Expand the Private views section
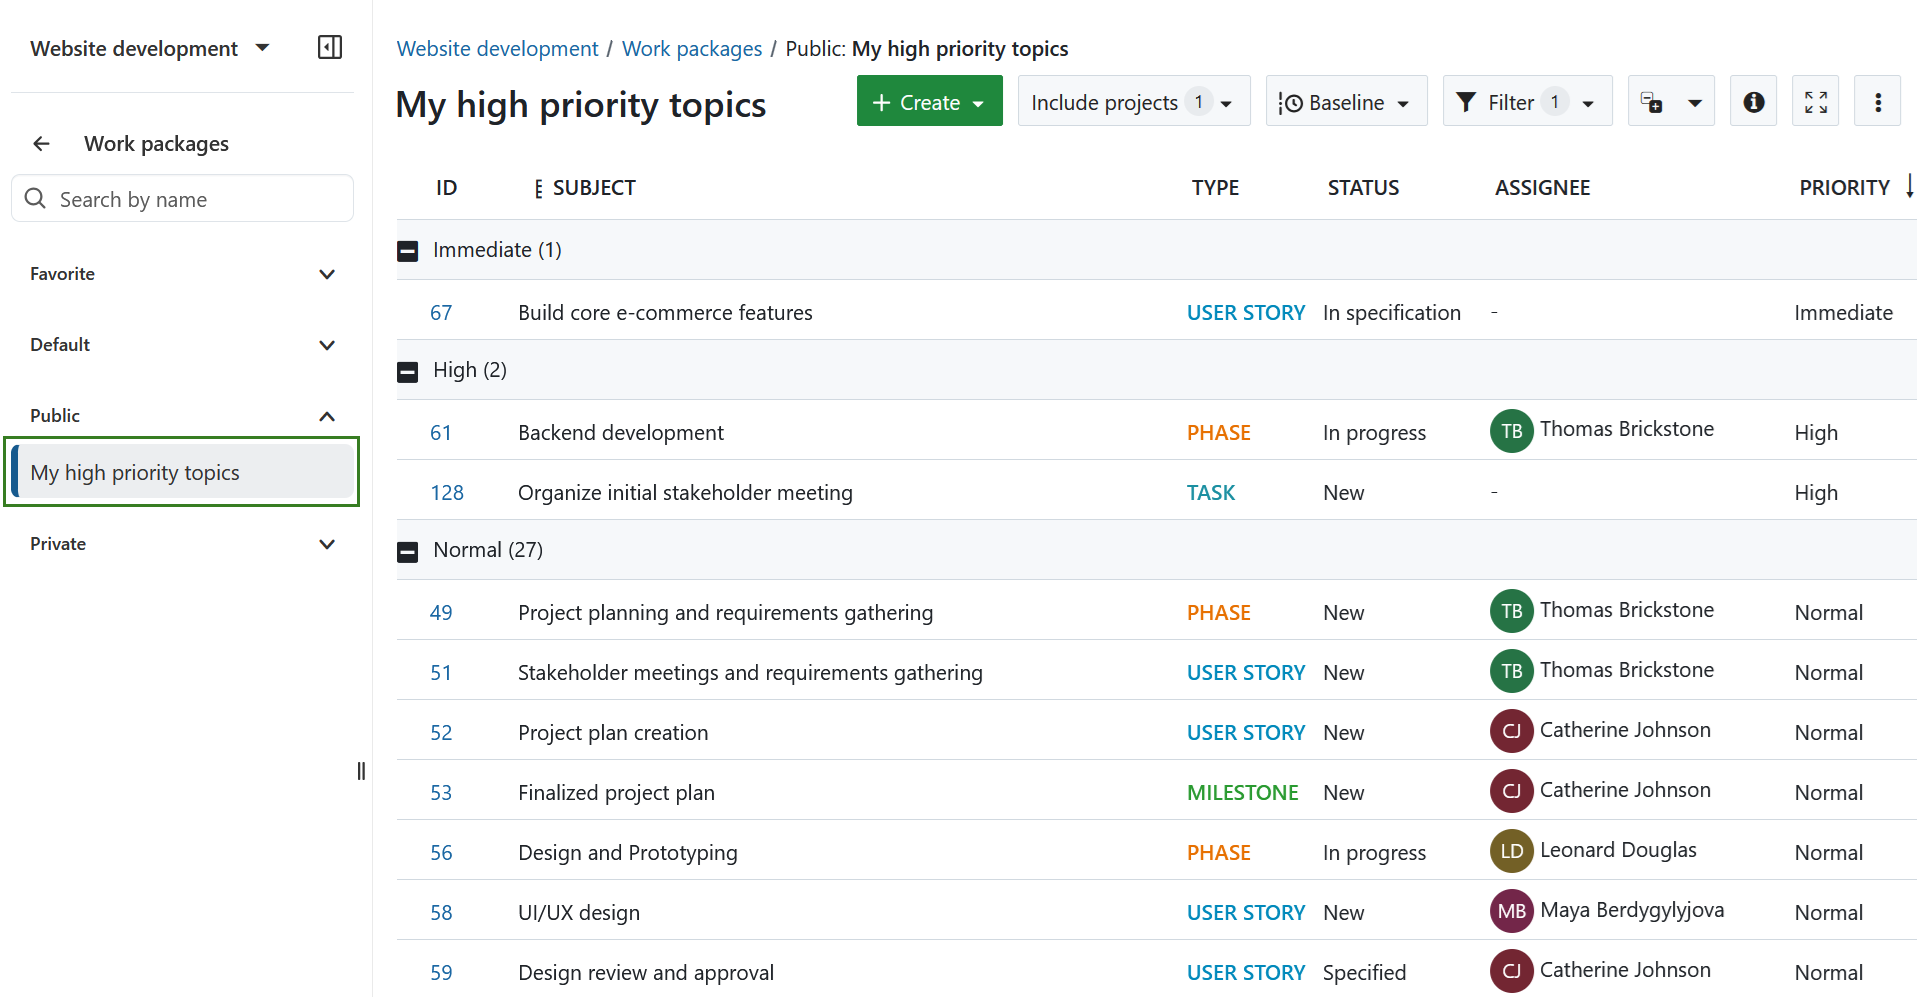The width and height of the screenshot is (1917, 997). click(x=327, y=544)
